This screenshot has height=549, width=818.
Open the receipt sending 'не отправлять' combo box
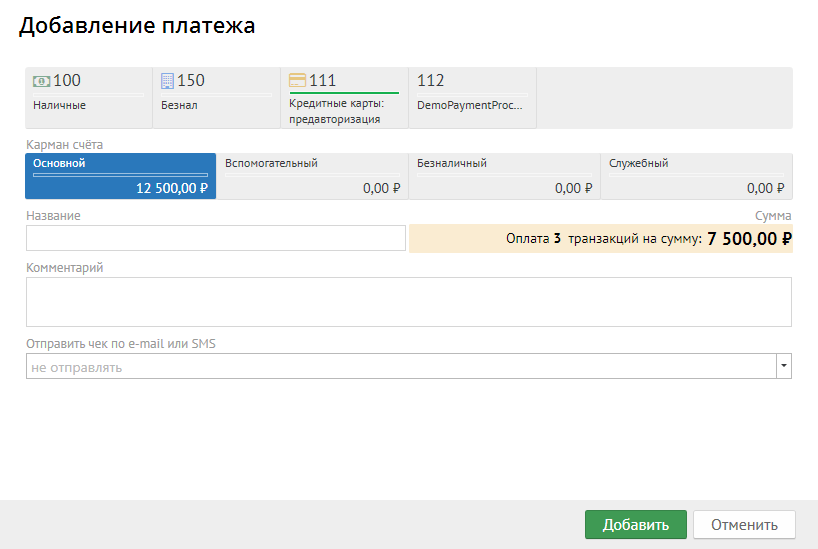point(400,367)
